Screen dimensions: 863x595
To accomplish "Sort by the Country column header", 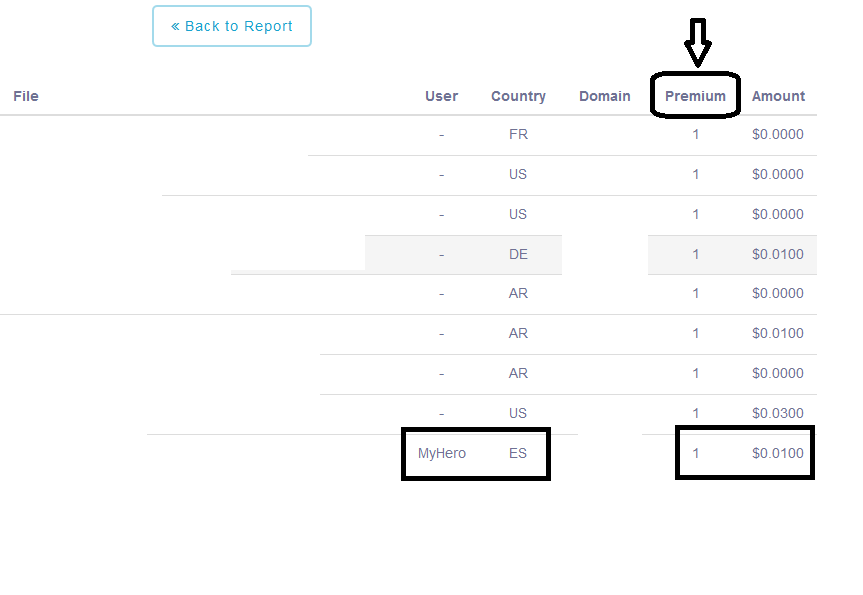I will coord(518,96).
